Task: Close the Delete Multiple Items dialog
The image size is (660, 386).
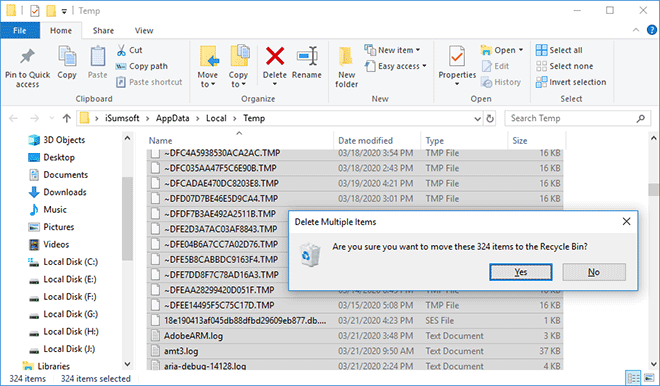Action: point(626,221)
